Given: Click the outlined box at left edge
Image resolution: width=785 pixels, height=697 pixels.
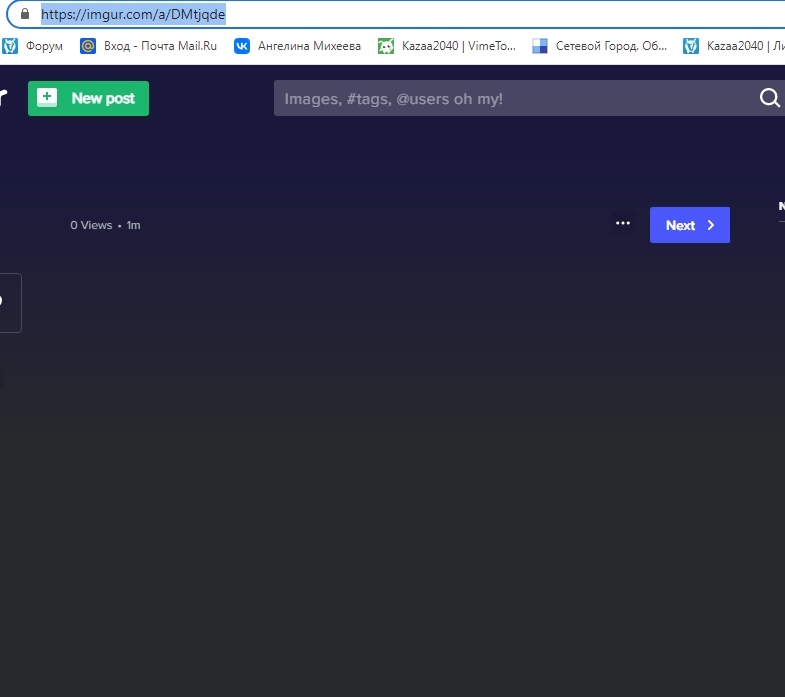Looking at the screenshot, I should [x=9, y=302].
